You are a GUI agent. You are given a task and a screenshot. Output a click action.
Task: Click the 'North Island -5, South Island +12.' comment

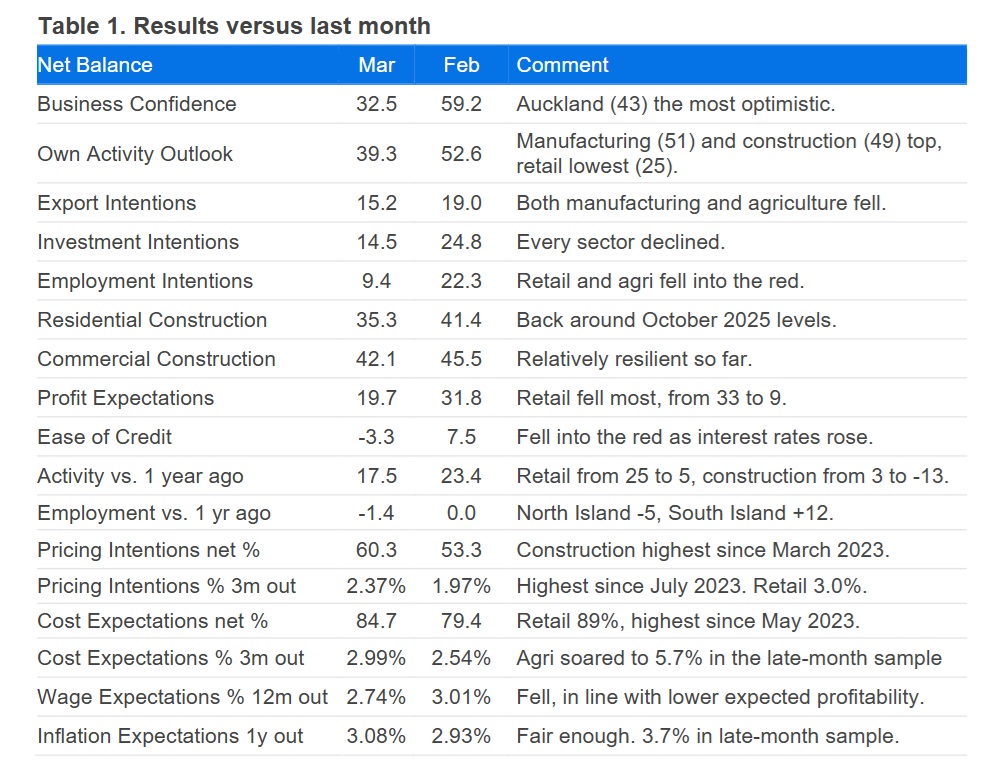coord(675,513)
